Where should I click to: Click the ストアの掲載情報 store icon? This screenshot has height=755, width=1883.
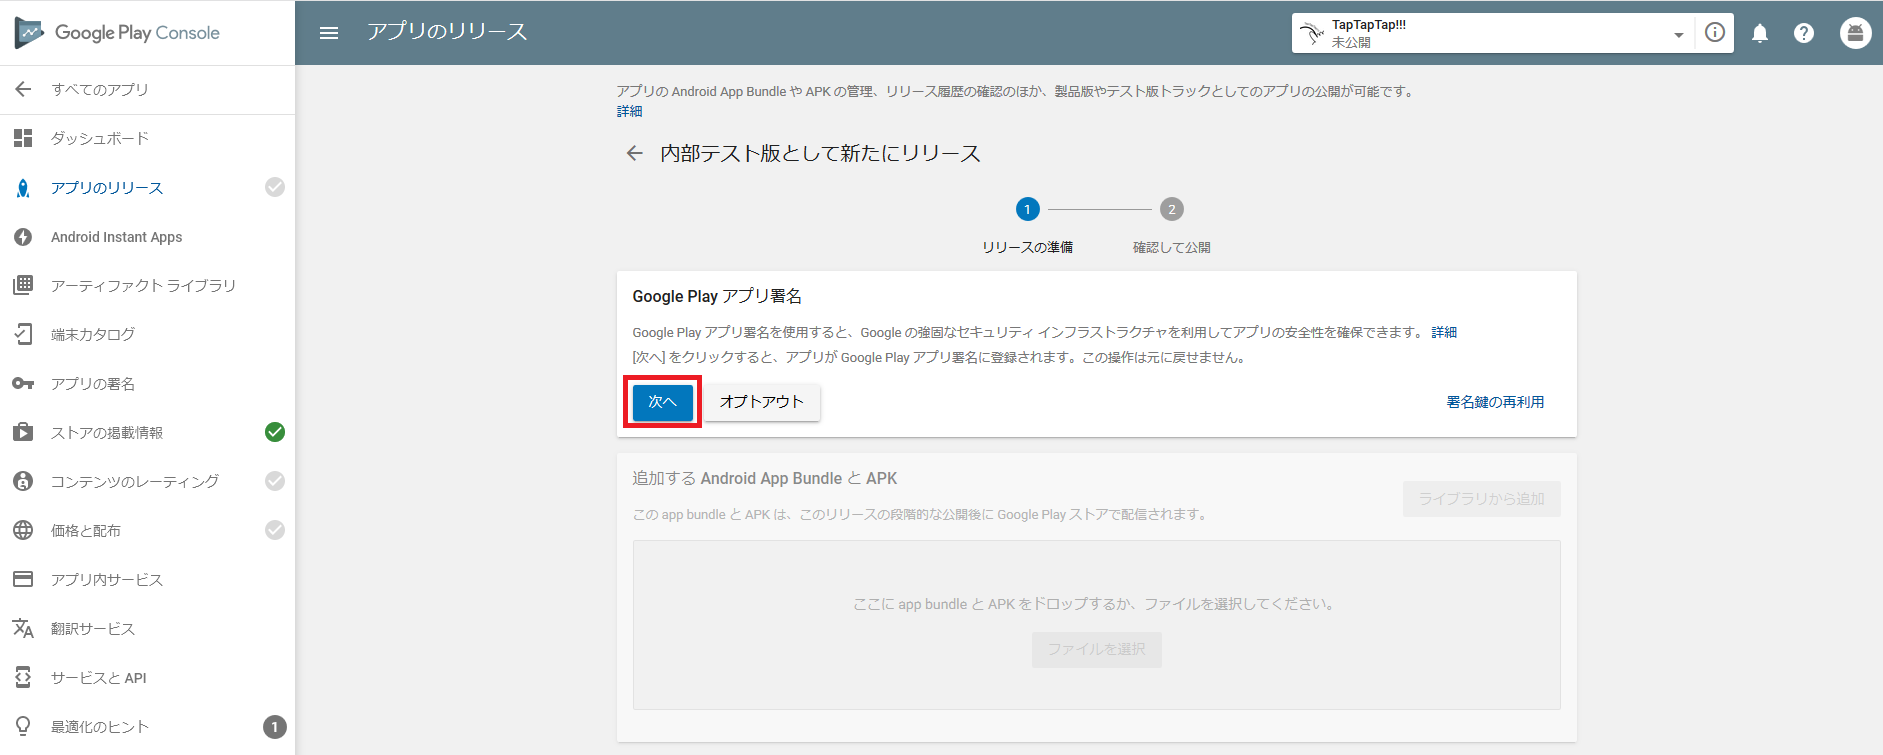tap(23, 432)
